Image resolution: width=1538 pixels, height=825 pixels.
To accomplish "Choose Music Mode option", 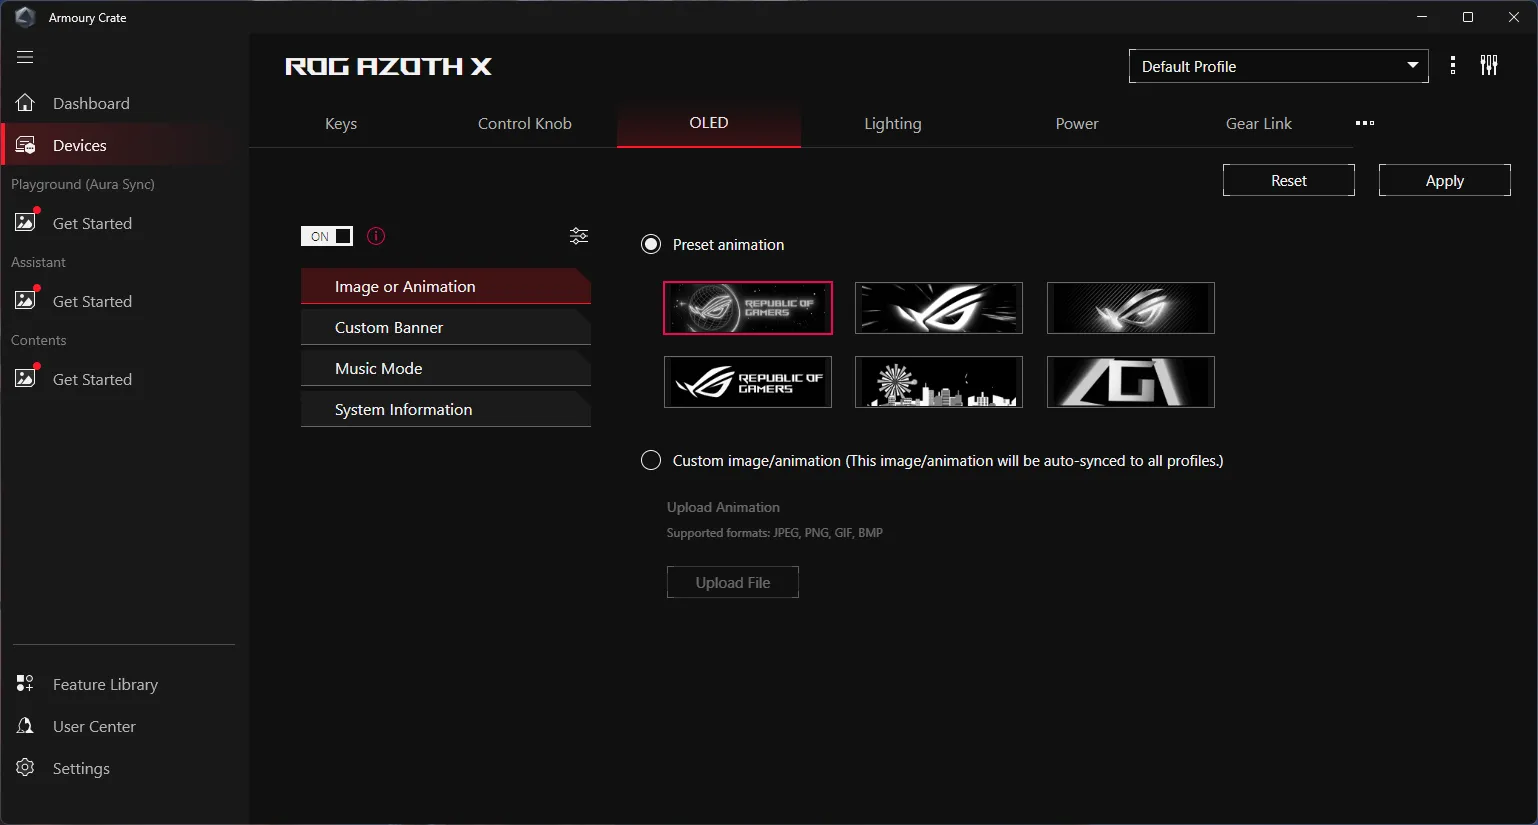I will click(x=446, y=368).
